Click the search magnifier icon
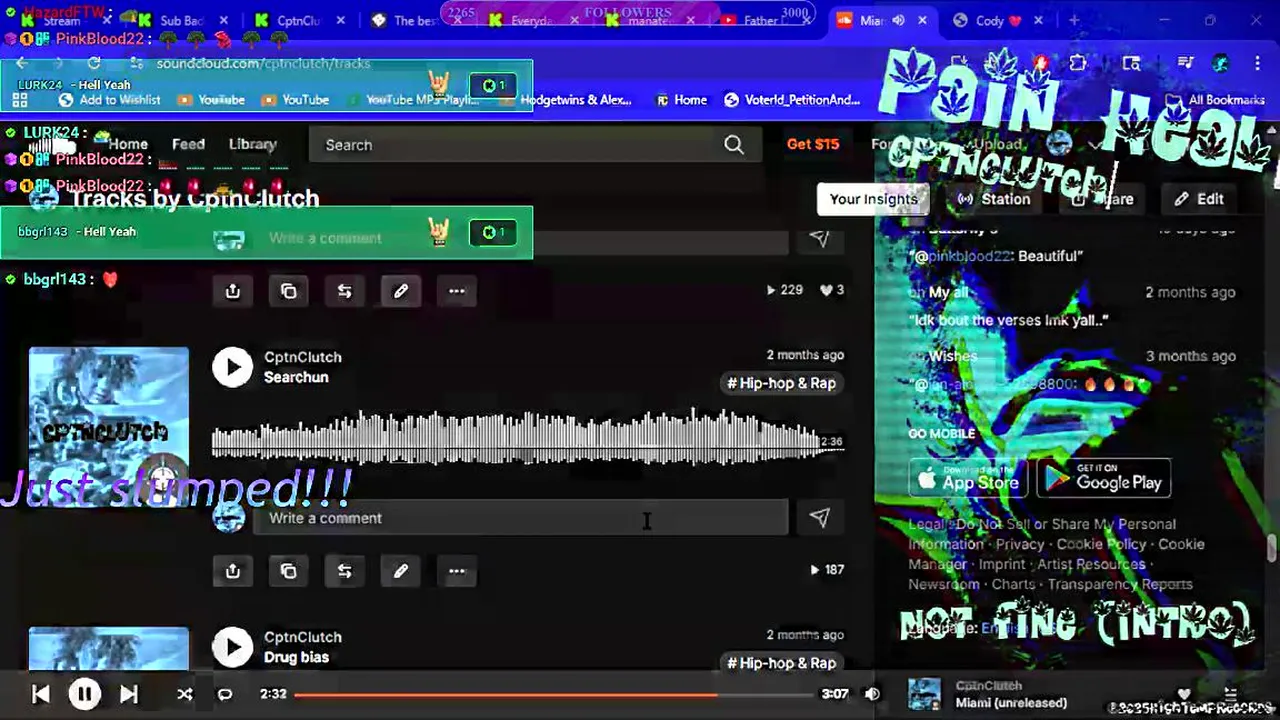 tap(734, 145)
